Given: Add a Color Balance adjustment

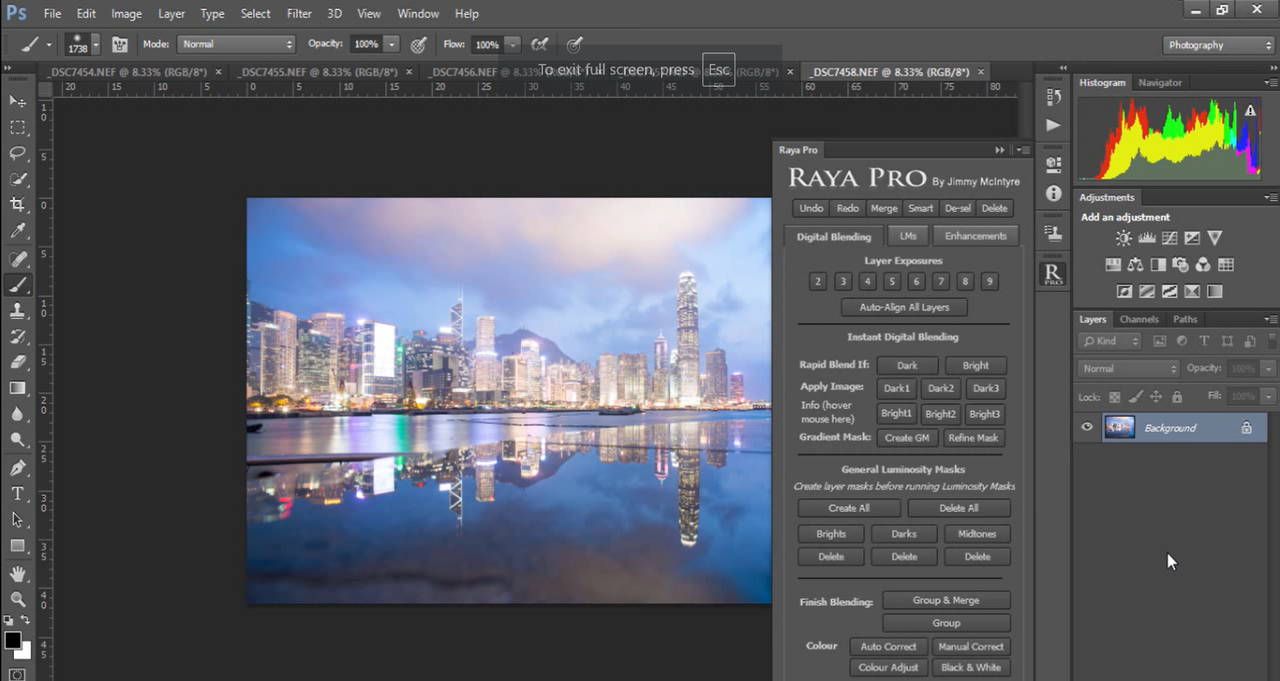Looking at the screenshot, I should point(1135,265).
